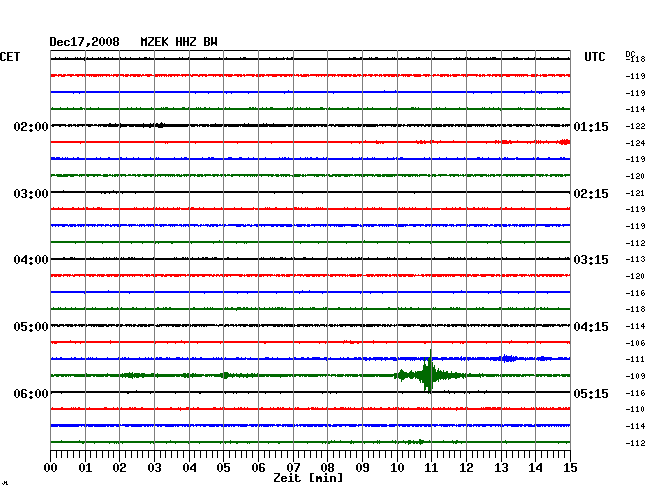Click the MZEK HHZ BW station title
650x494 pixels.
[x=179, y=42]
